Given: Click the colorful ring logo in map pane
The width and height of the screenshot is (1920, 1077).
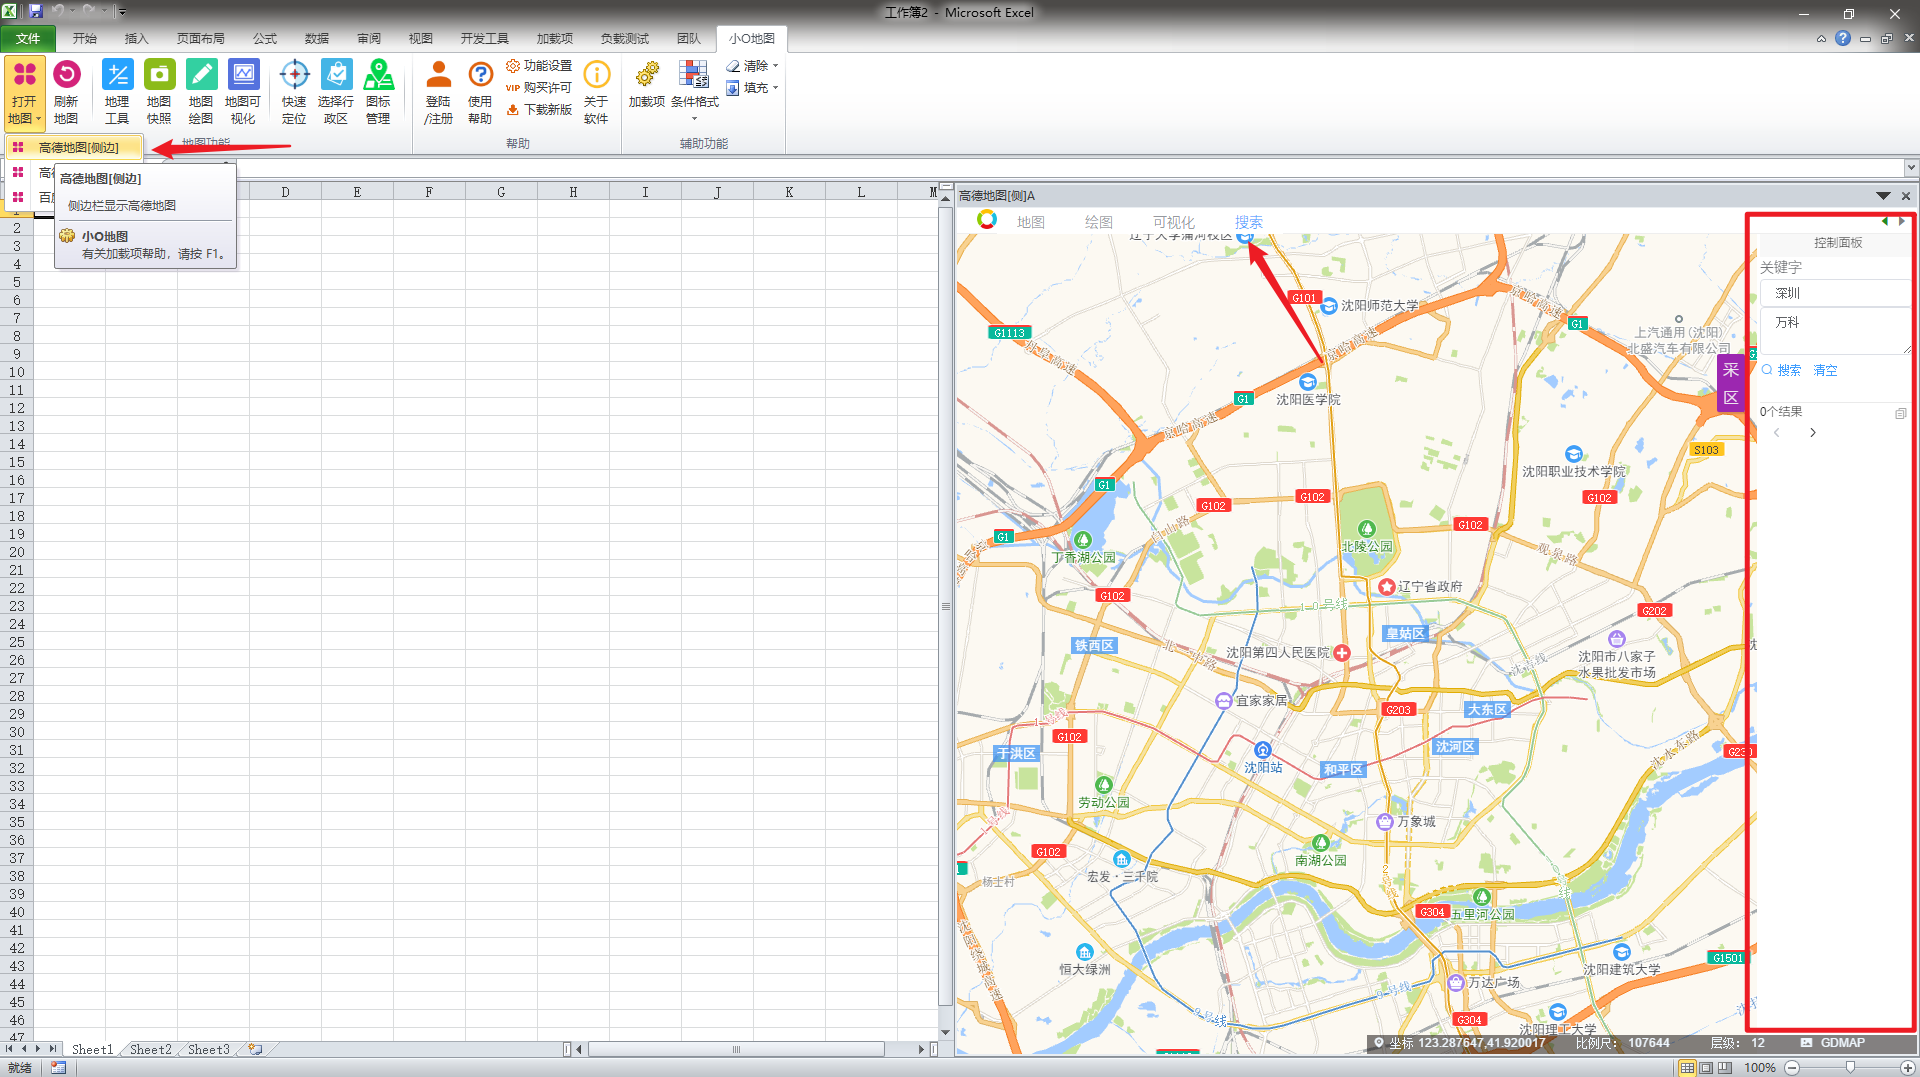Looking at the screenshot, I should point(987,220).
